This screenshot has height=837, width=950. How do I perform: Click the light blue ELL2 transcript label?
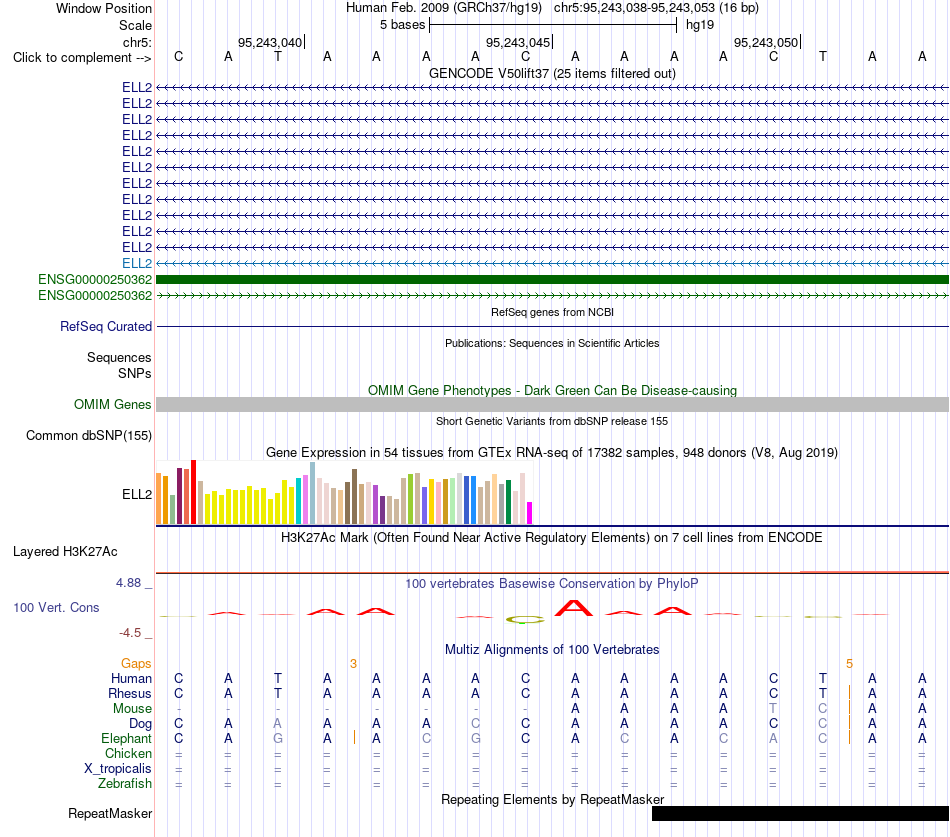click(137, 263)
